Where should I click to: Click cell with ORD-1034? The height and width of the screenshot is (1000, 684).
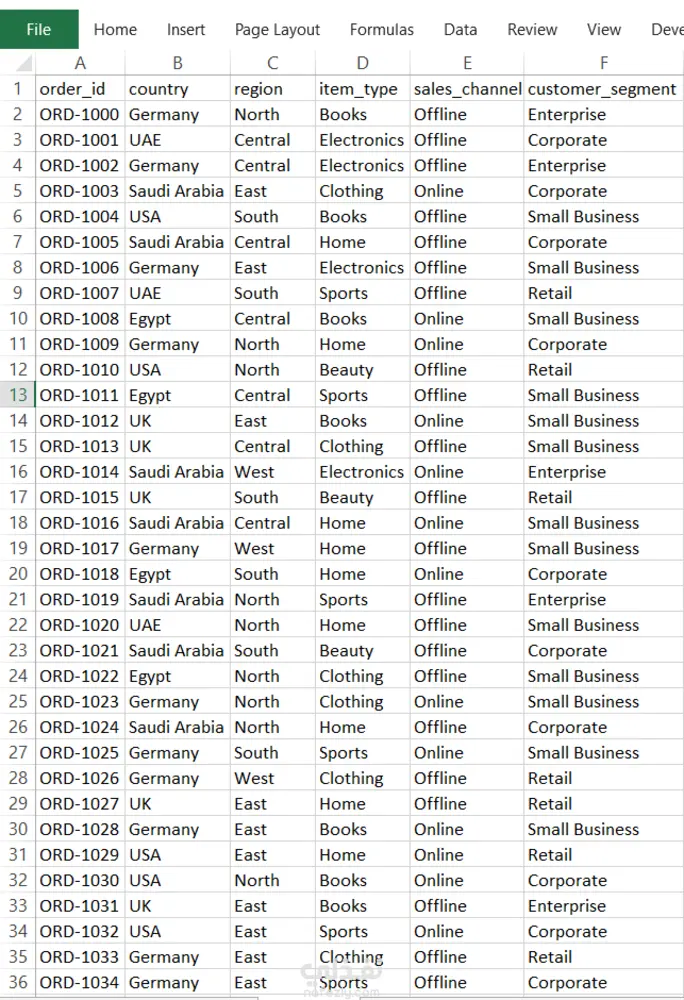[80, 982]
